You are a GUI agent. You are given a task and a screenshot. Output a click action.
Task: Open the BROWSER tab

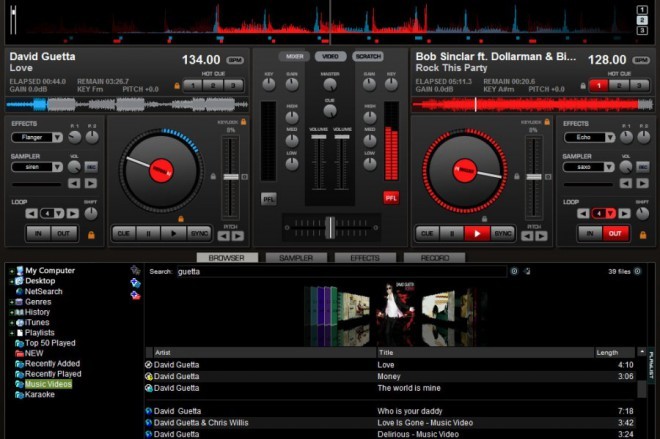227,258
